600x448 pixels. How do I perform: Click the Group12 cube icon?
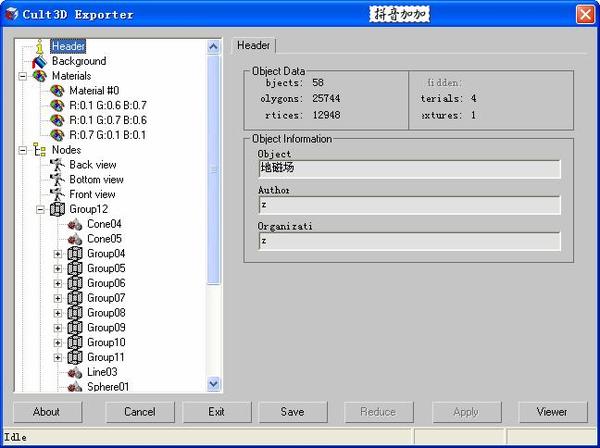tap(57, 209)
